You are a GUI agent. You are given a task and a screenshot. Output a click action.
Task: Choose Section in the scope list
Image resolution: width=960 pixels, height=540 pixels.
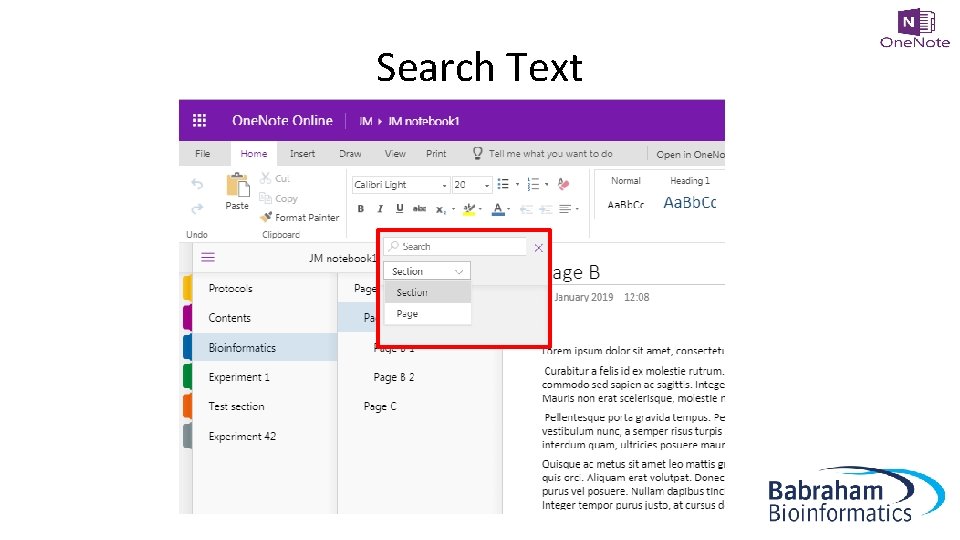[427, 292]
